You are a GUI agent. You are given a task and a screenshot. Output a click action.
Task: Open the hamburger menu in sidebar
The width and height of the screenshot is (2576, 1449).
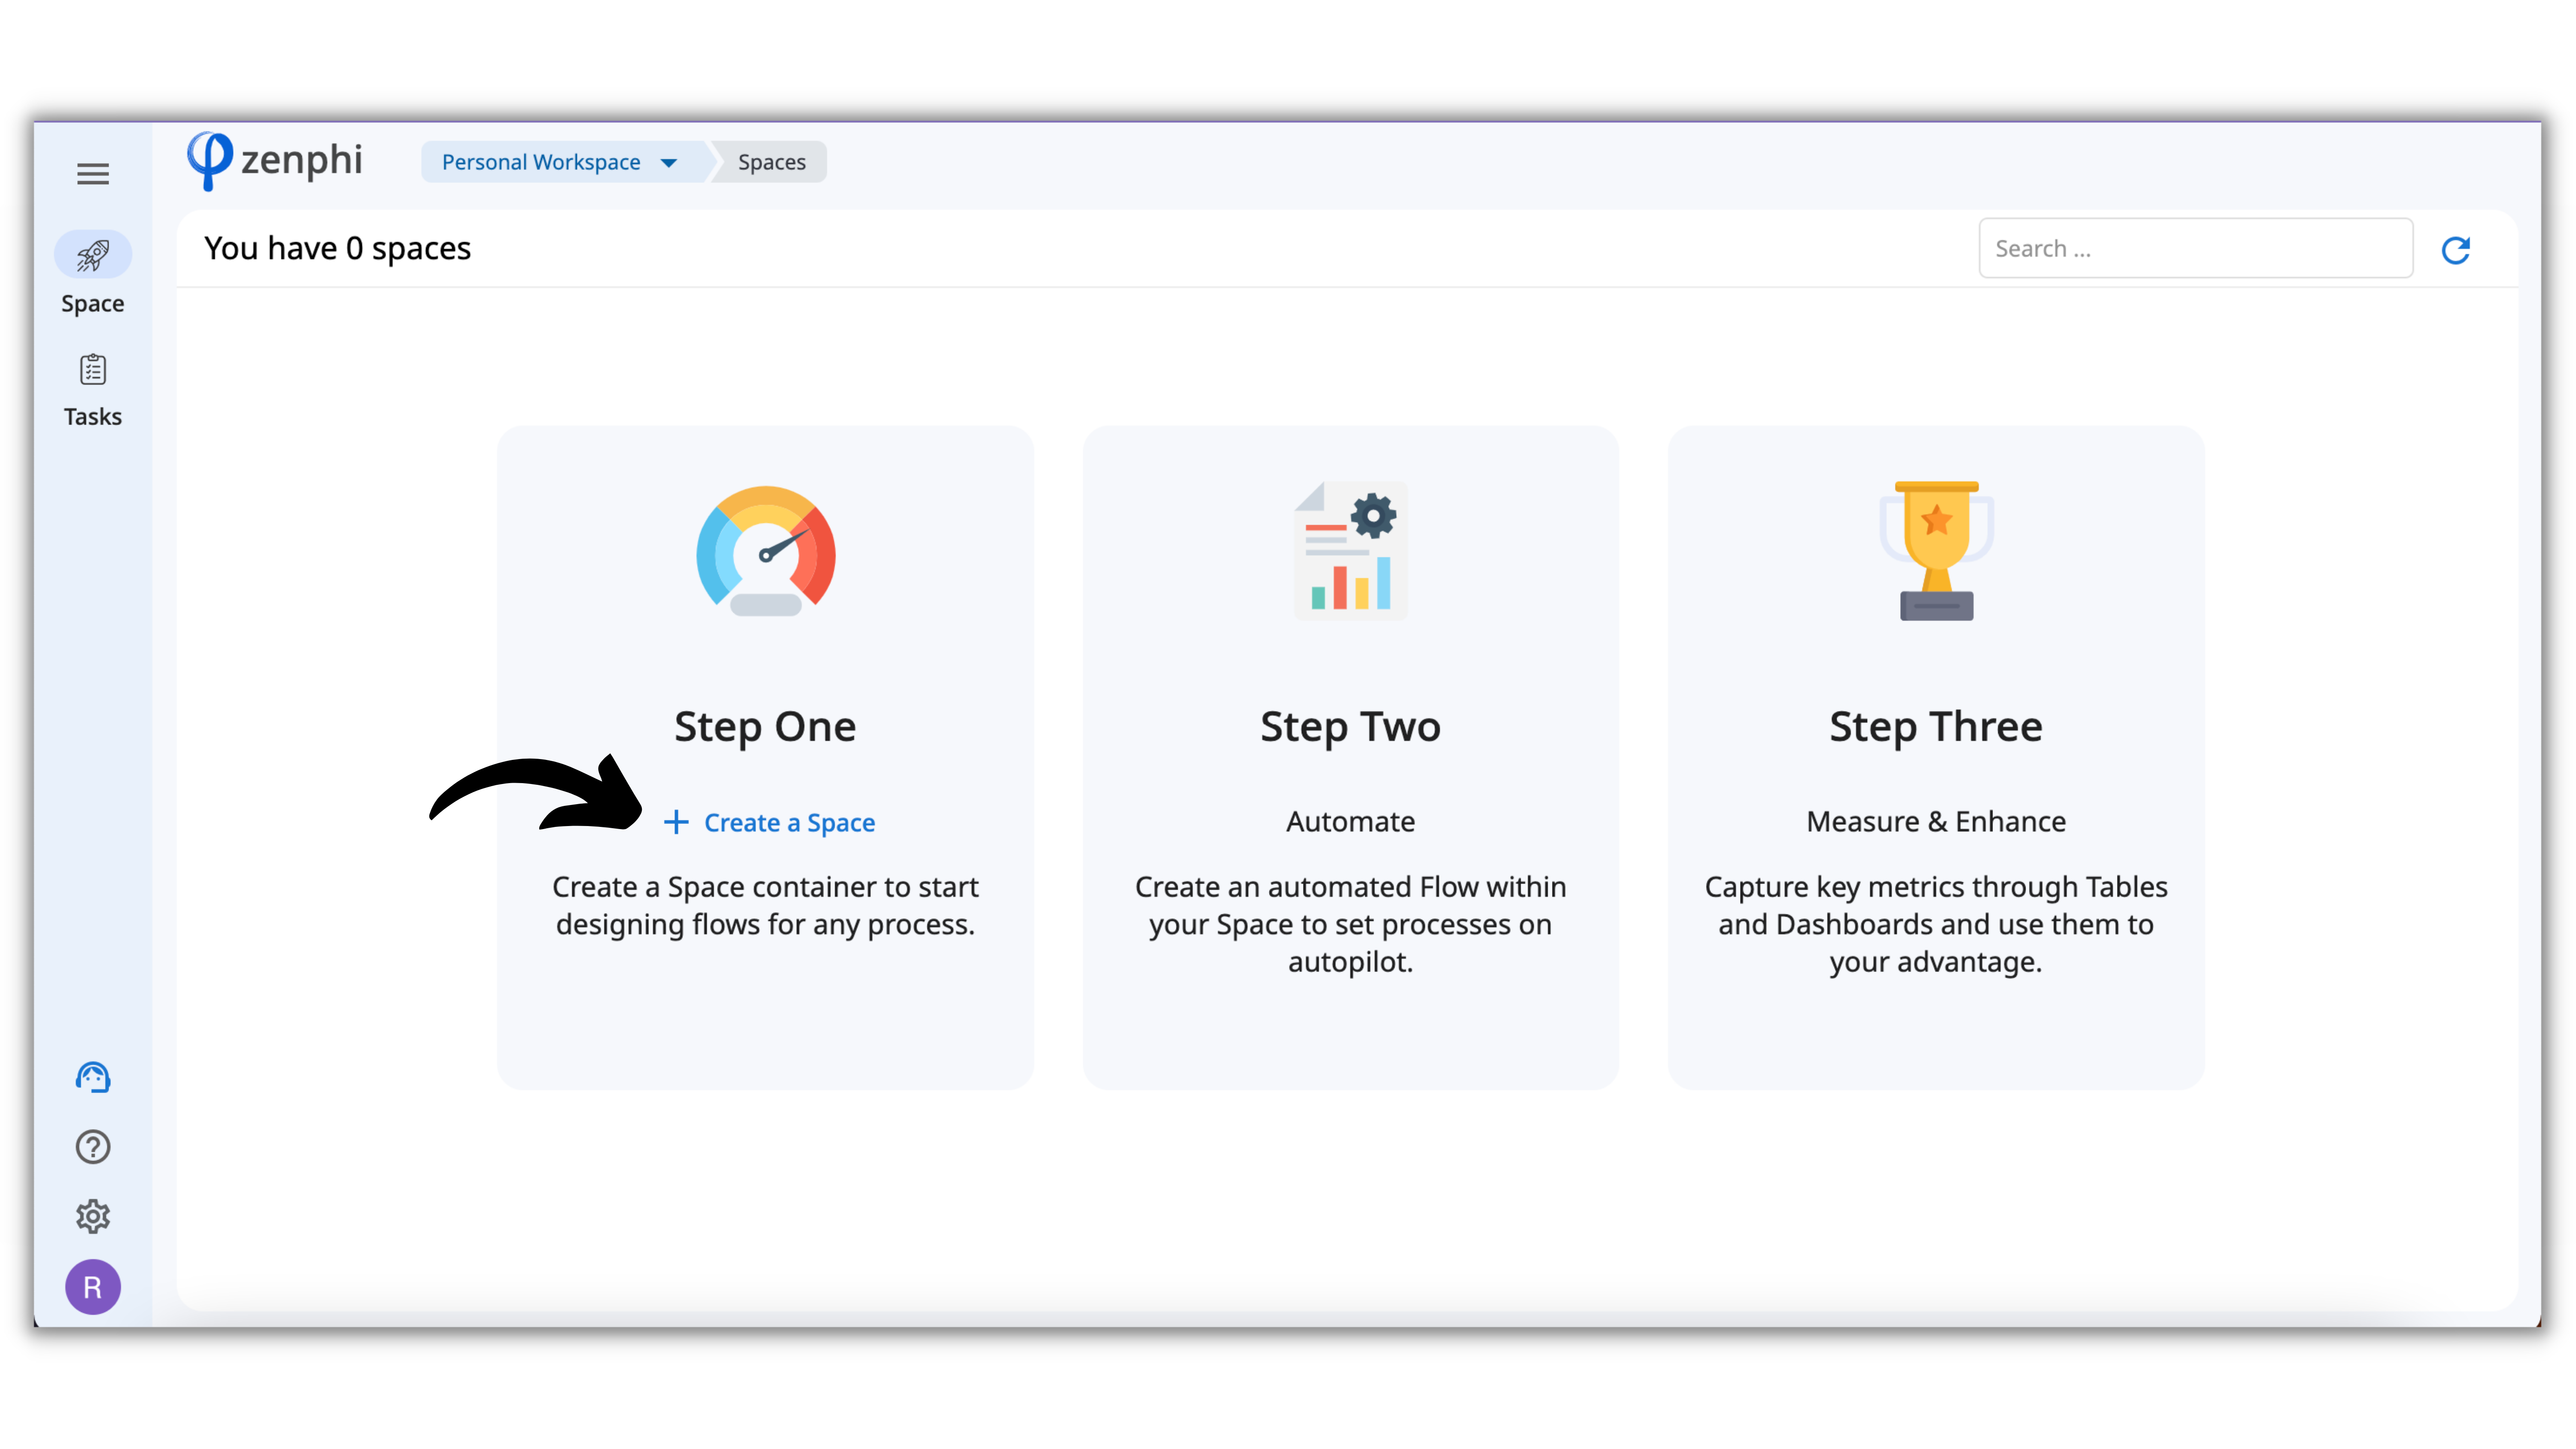(x=93, y=174)
